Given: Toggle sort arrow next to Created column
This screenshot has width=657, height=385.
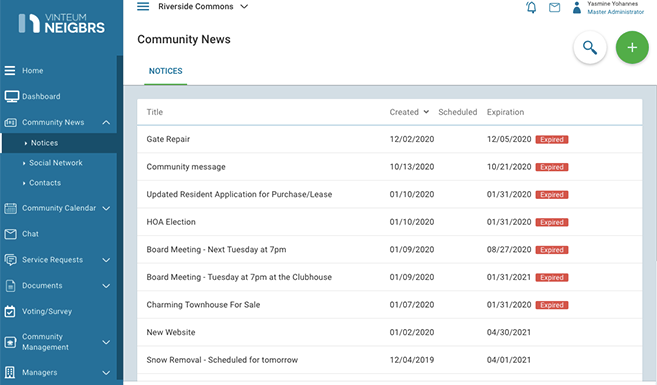Looking at the screenshot, I should (x=426, y=112).
